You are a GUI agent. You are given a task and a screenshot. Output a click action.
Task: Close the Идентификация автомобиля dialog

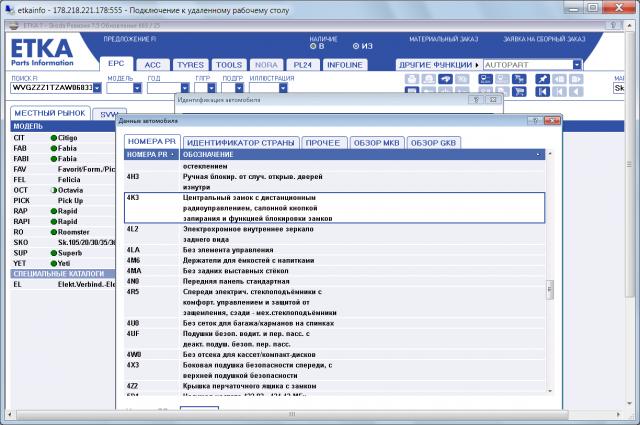point(493,100)
